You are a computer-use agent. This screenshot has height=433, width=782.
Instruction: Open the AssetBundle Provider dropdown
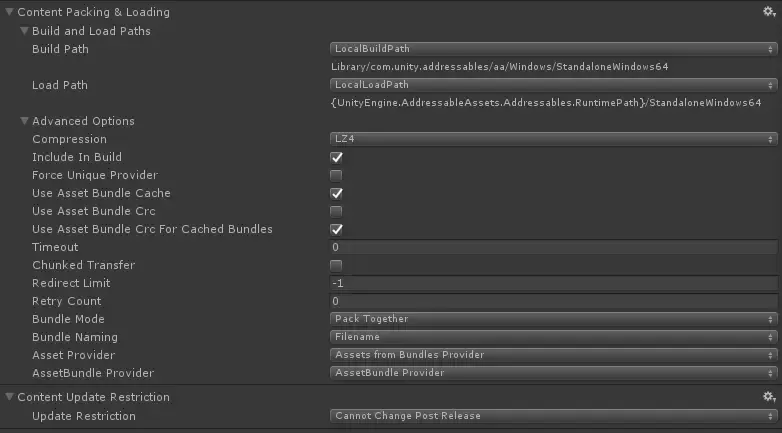click(x=554, y=373)
